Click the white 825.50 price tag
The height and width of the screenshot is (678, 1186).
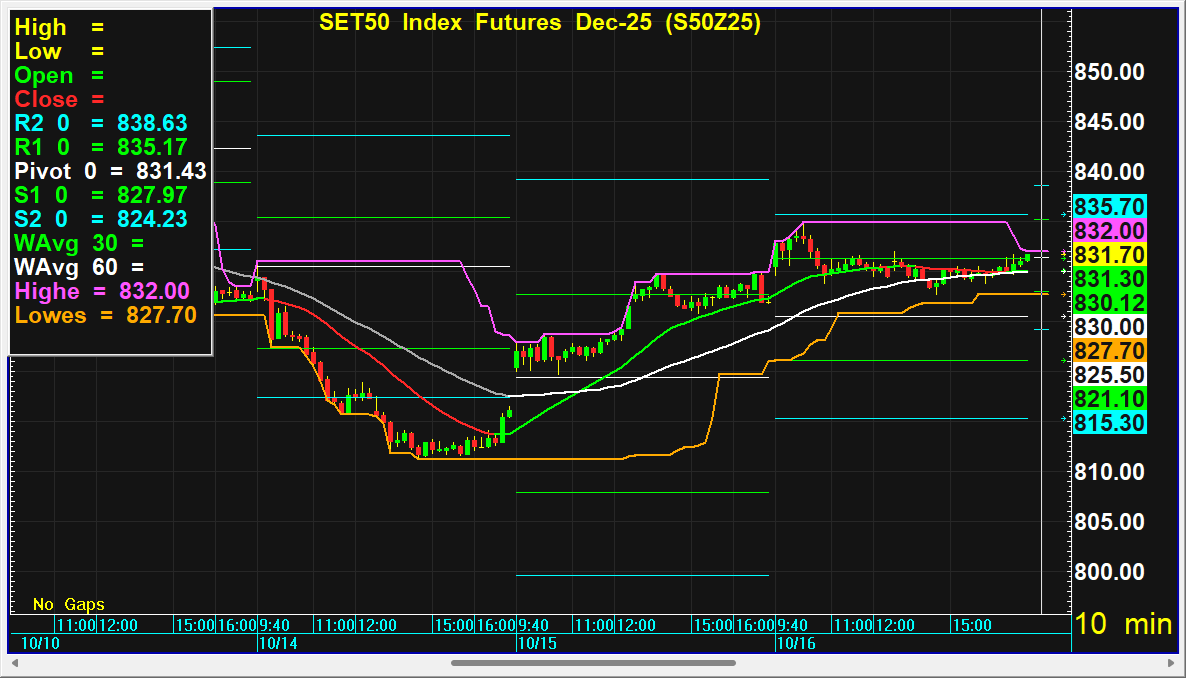1109,375
